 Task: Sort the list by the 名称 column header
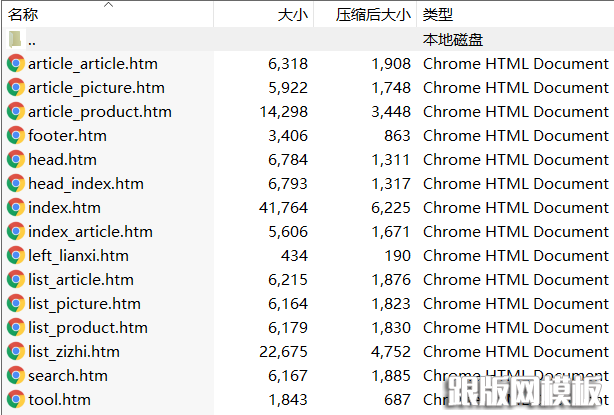click(24, 15)
